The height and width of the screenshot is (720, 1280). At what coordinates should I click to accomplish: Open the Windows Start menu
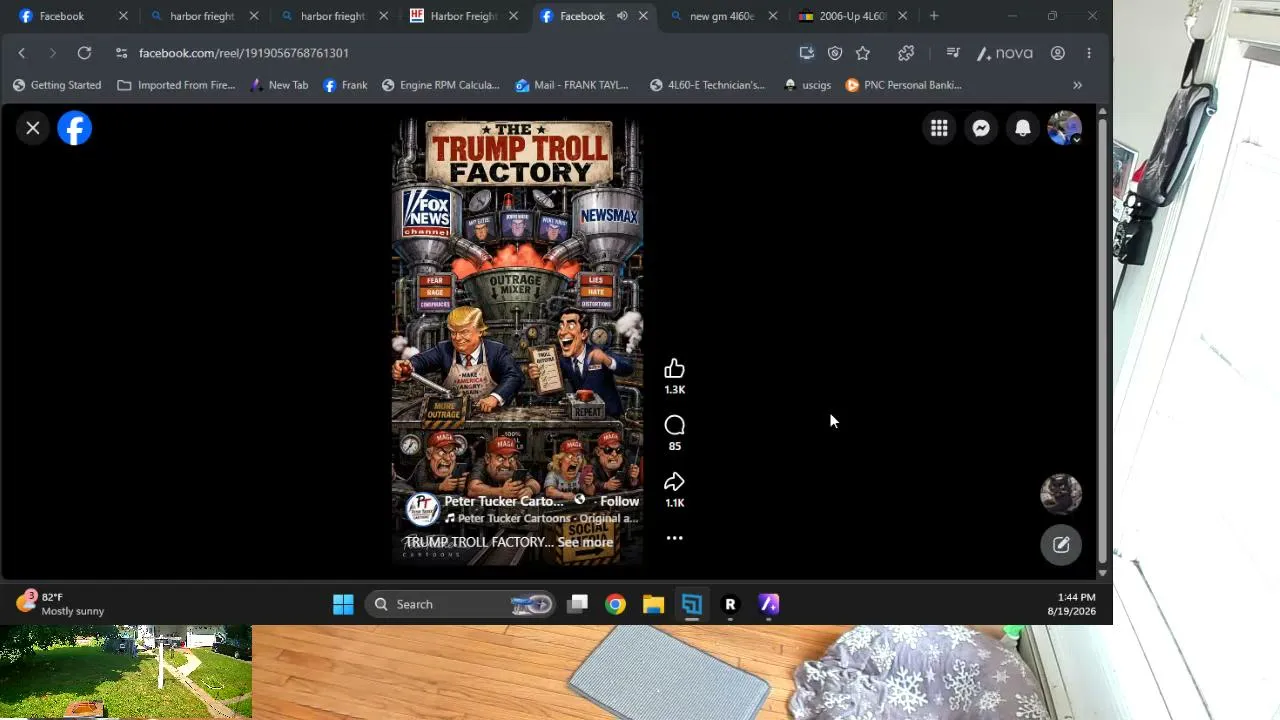tap(343, 604)
